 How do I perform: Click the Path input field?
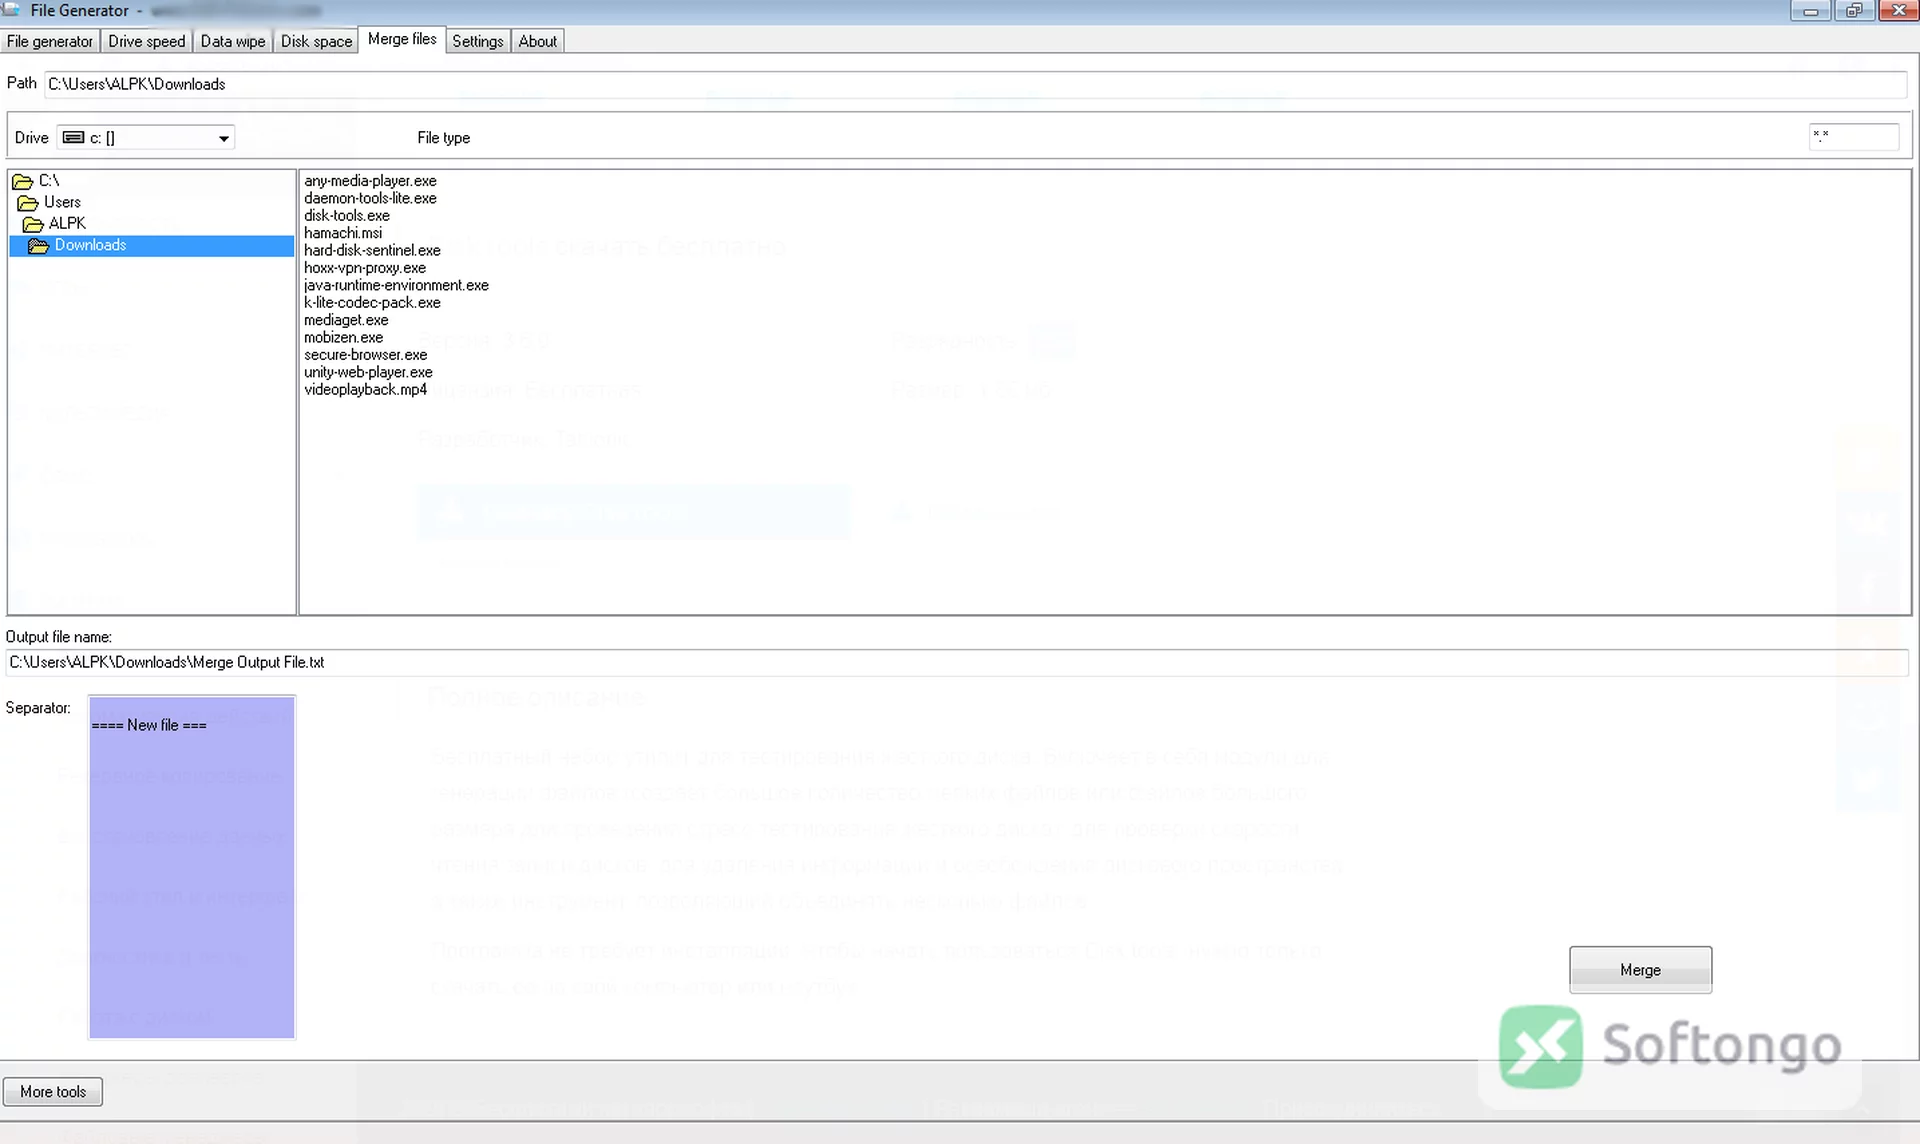tap(975, 84)
